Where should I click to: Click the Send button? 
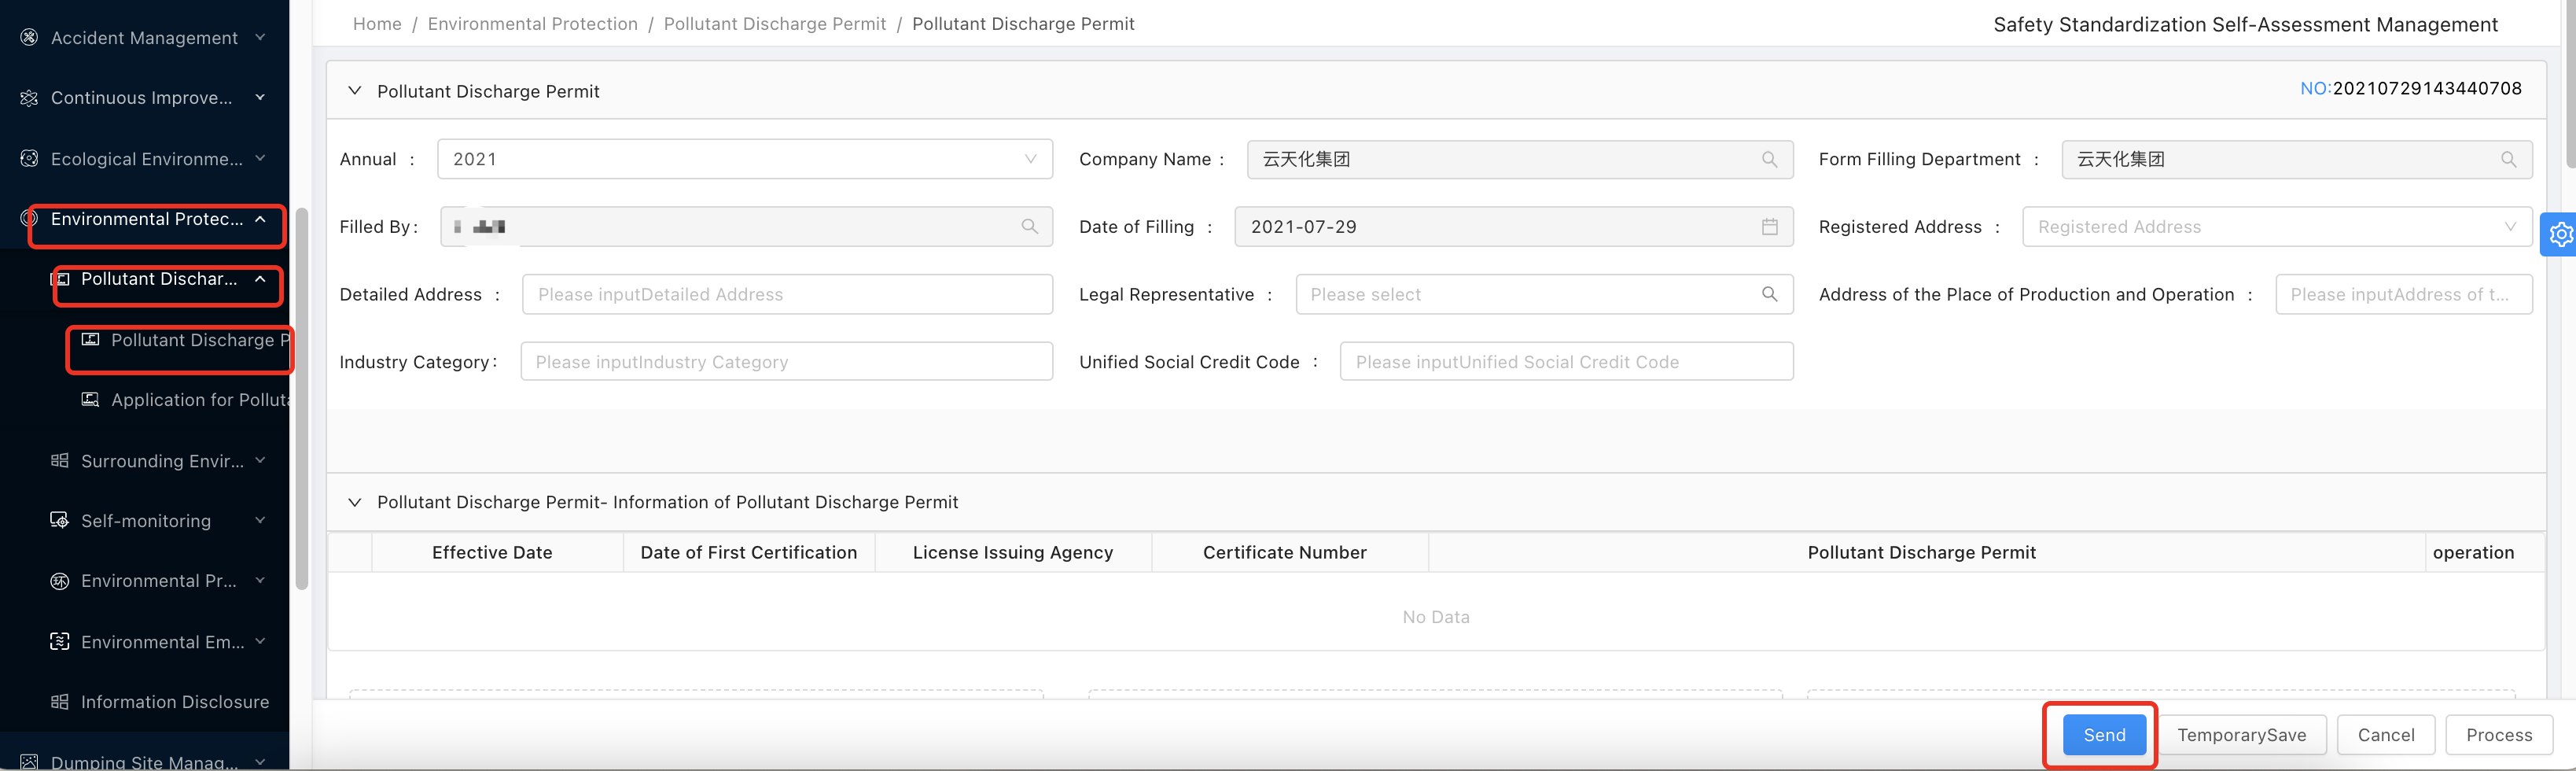2104,735
